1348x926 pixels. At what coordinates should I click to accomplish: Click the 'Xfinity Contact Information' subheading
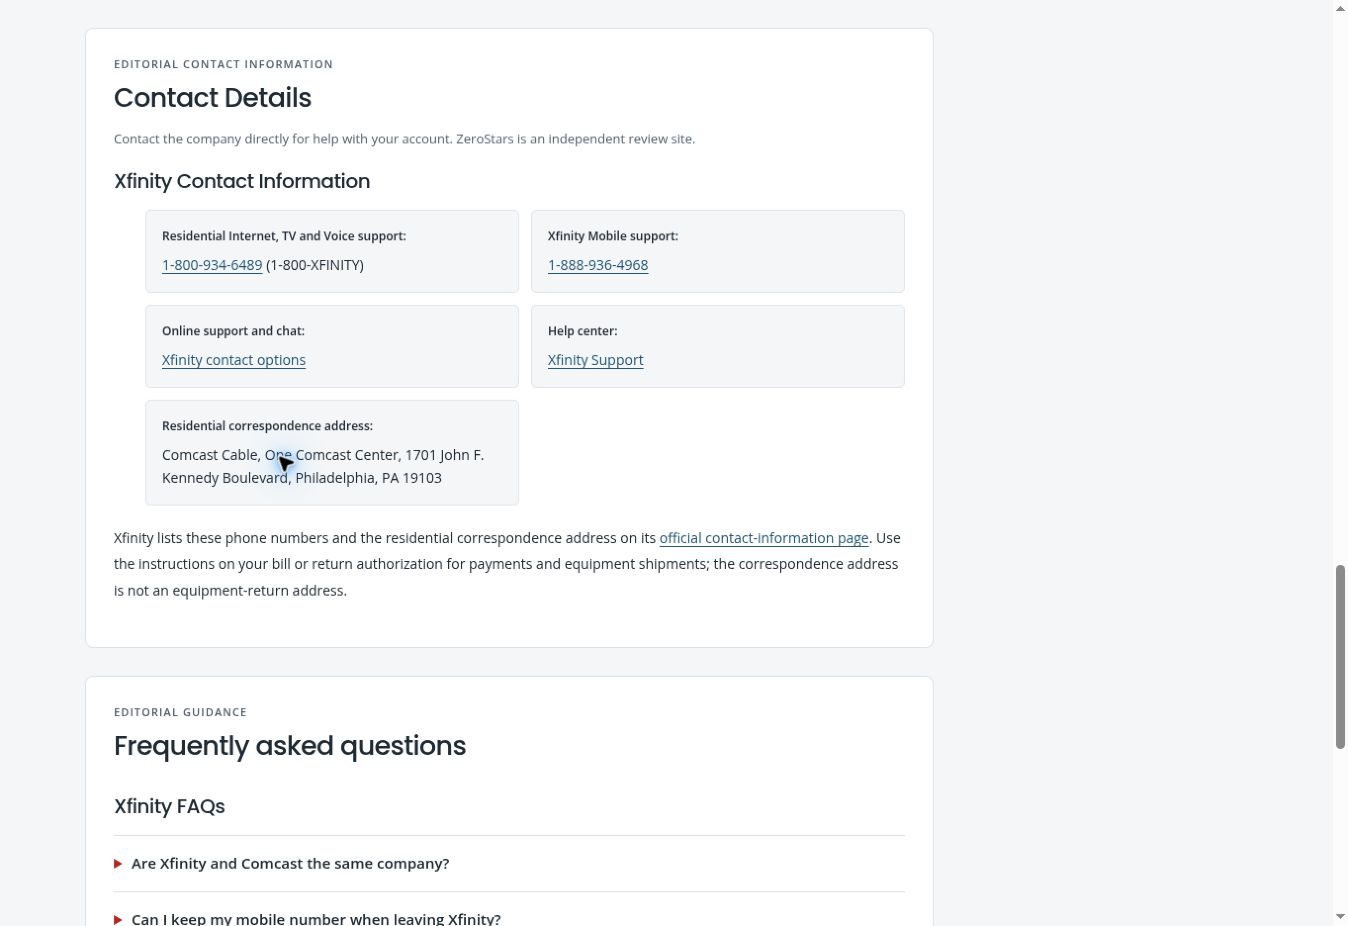pos(242,181)
